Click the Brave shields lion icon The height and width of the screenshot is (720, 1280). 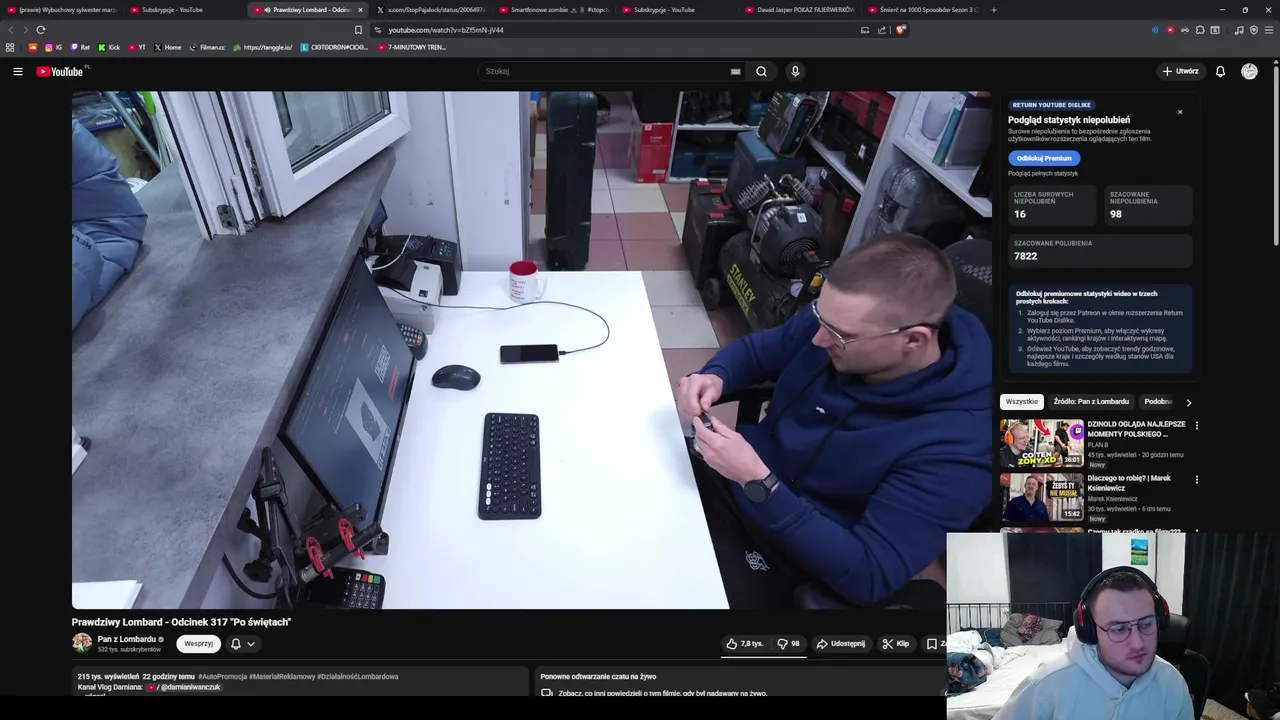[900, 30]
